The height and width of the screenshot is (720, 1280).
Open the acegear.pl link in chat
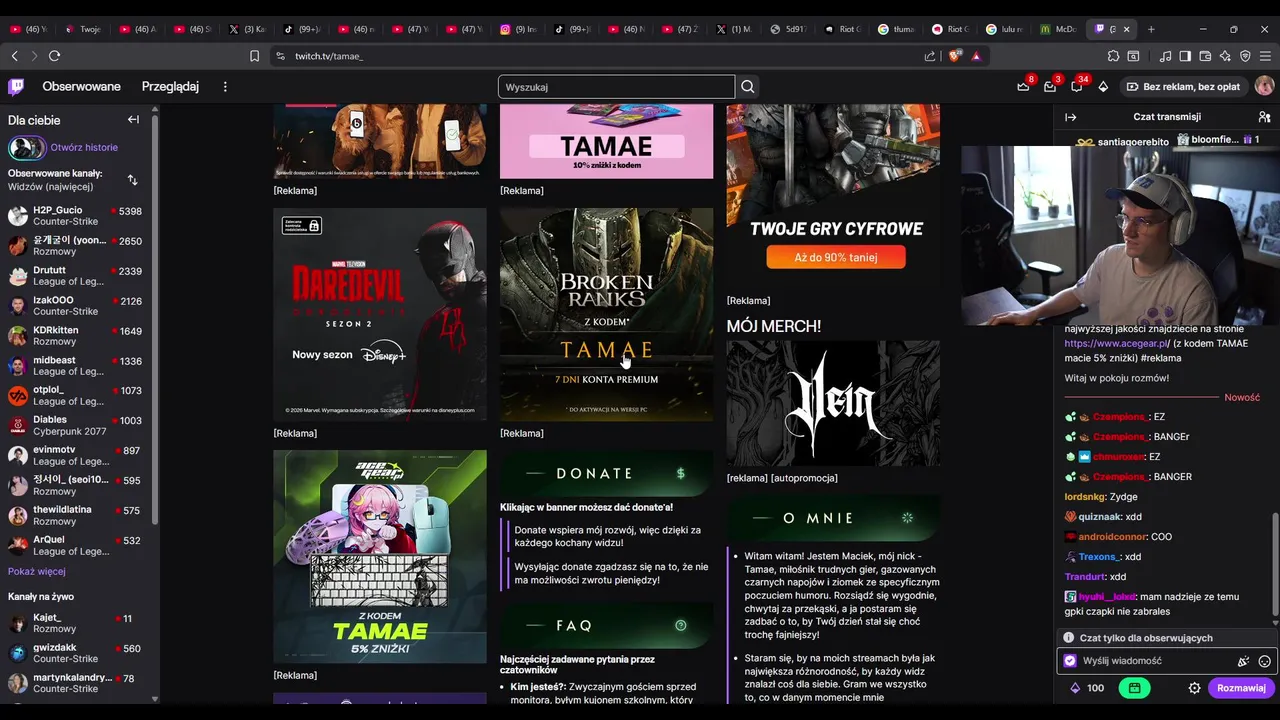point(1117,343)
